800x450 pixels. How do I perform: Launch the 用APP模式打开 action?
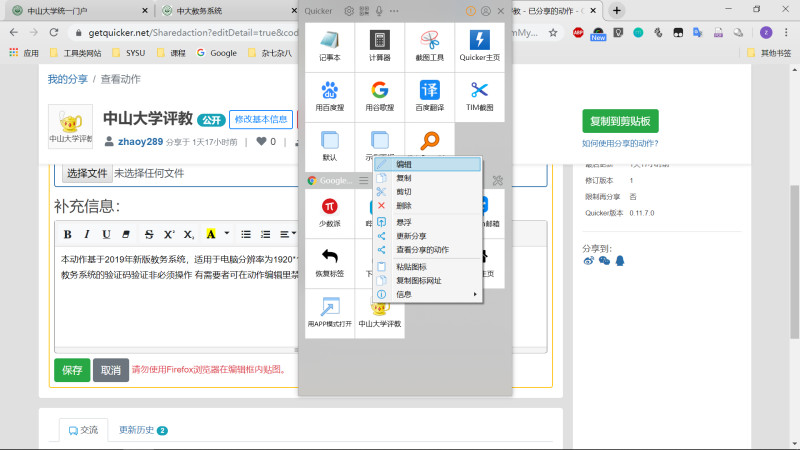click(330, 313)
